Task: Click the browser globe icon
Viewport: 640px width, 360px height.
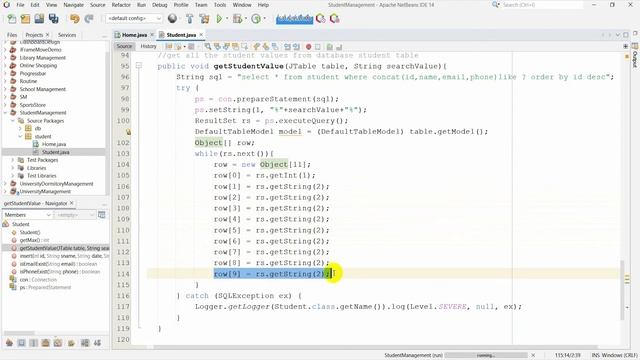Action: 172,19
